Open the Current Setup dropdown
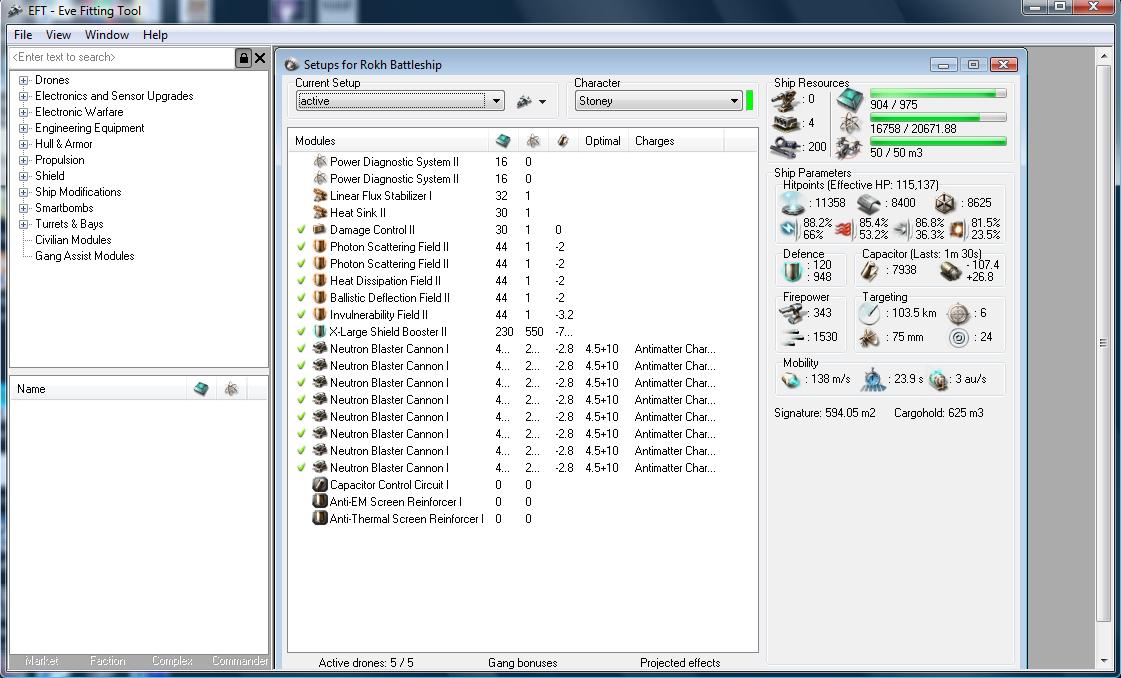 tap(496, 101)
